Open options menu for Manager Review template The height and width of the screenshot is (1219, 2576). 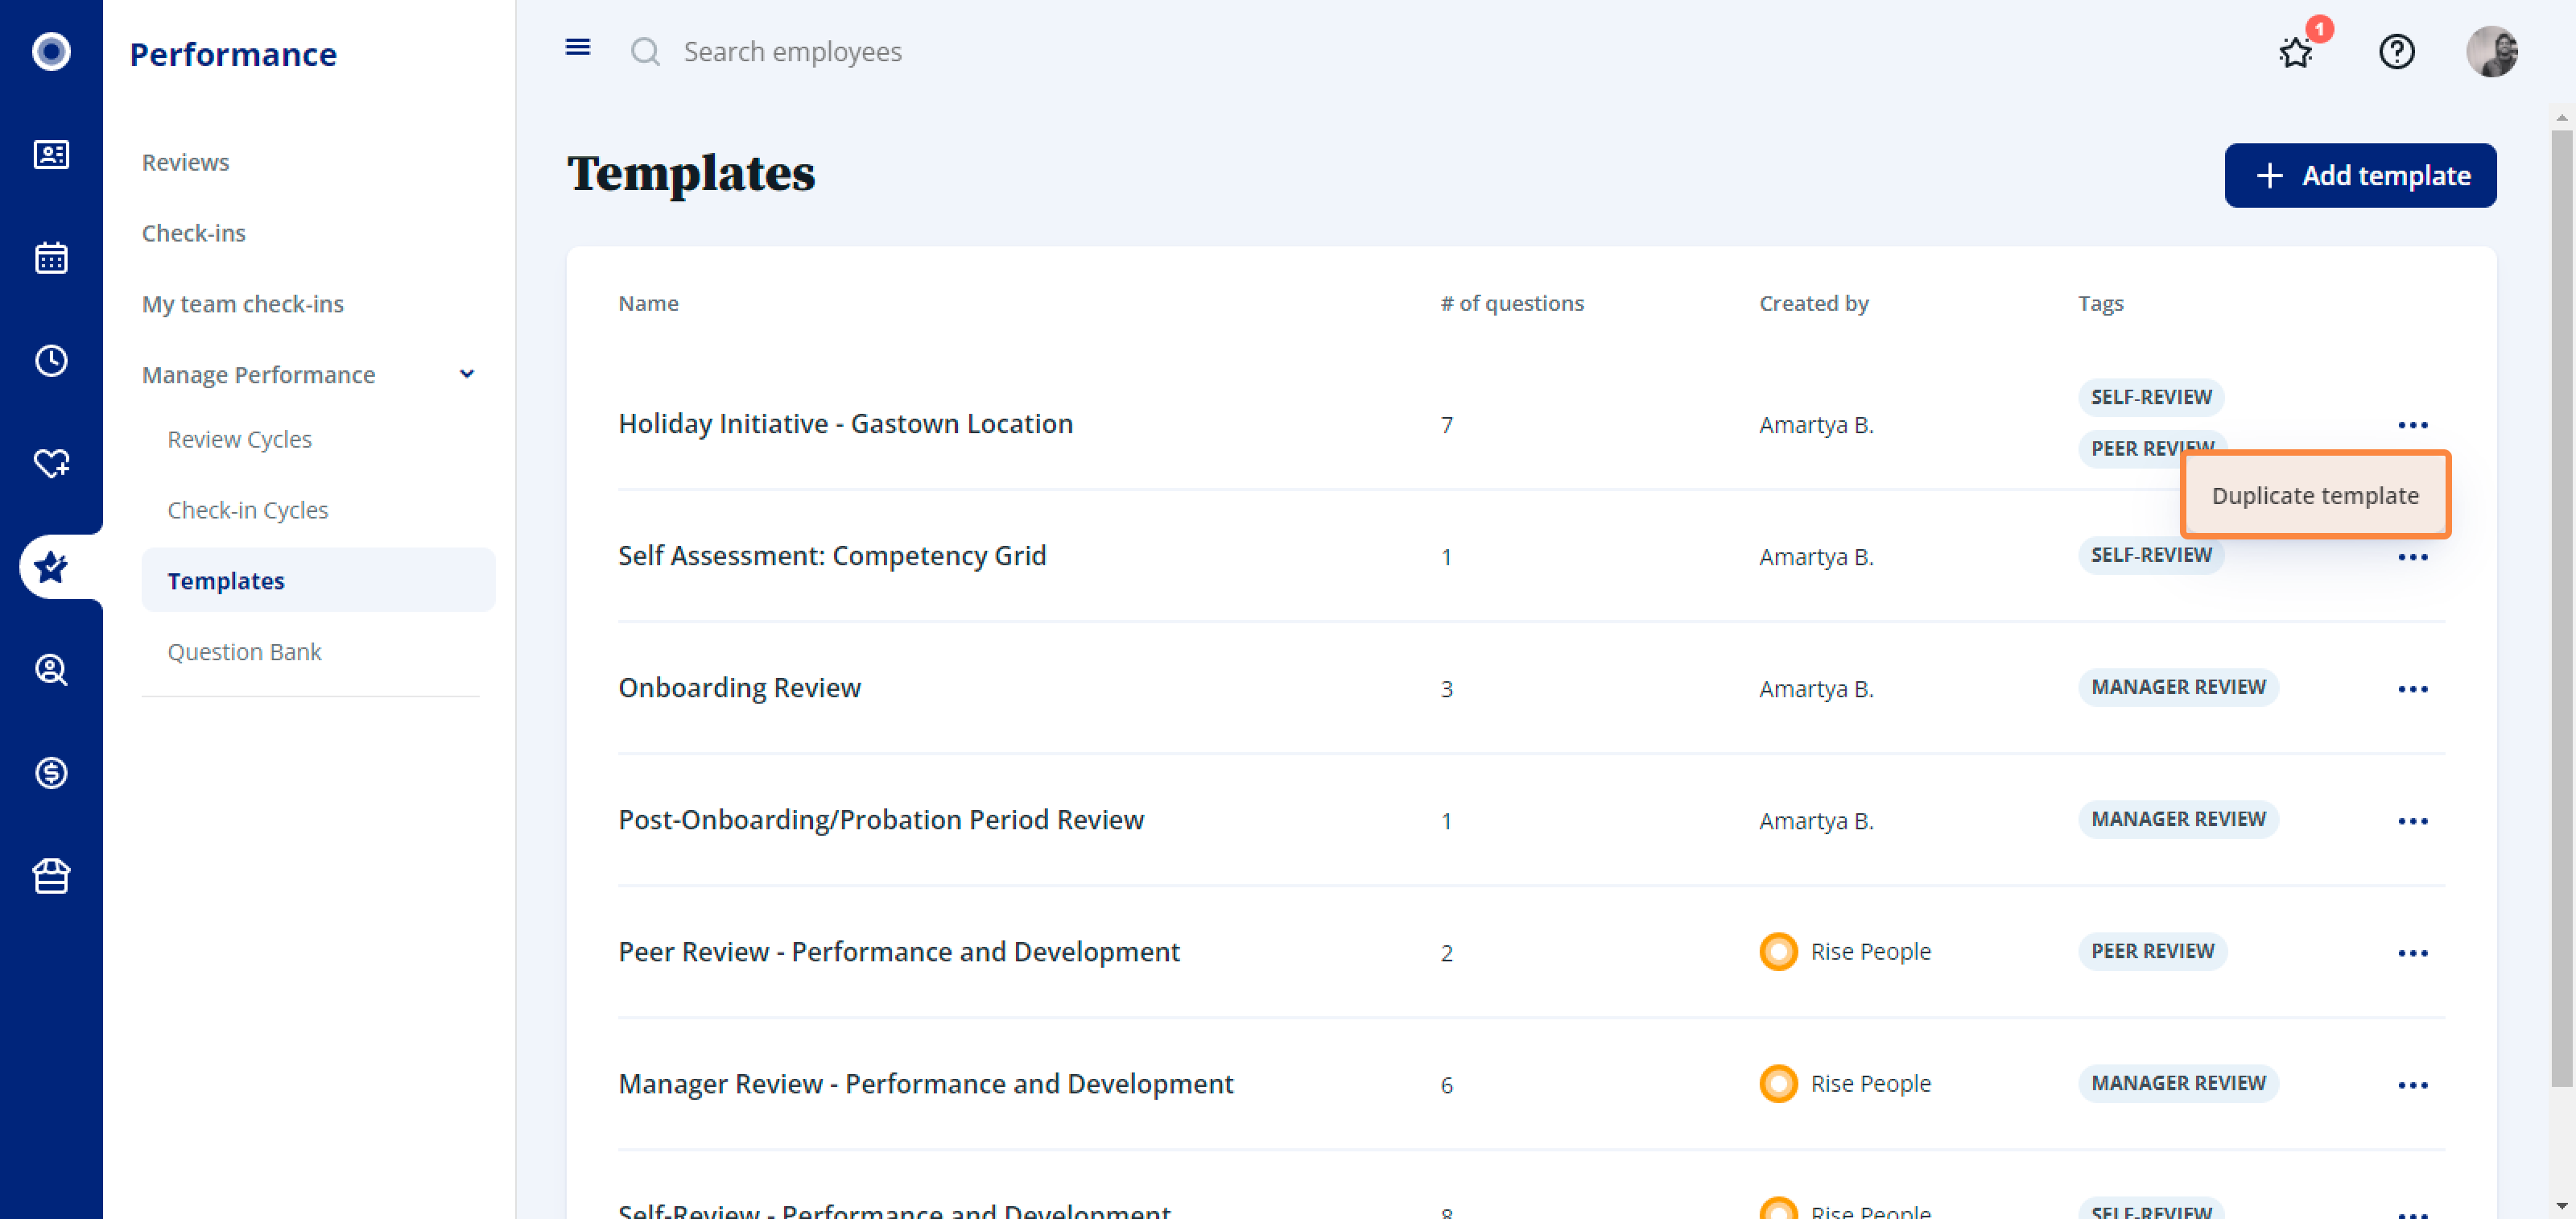(2415, 1084)
